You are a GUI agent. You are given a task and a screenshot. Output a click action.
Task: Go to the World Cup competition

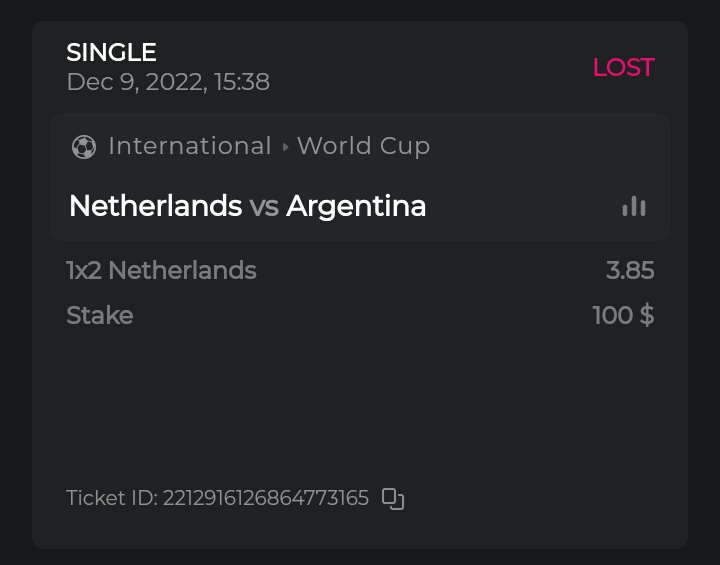pyautogui.click(x=363, y=146)
